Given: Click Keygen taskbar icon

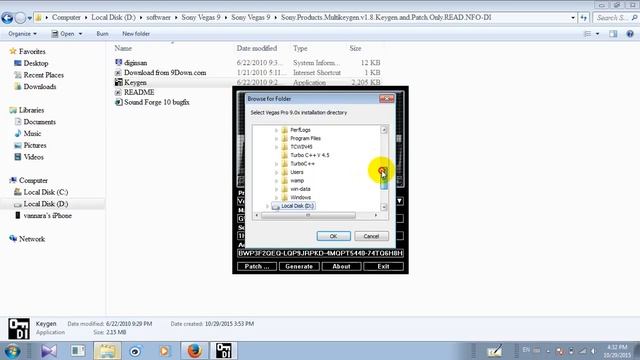Looking at the screenshot, I should point(224,351).
